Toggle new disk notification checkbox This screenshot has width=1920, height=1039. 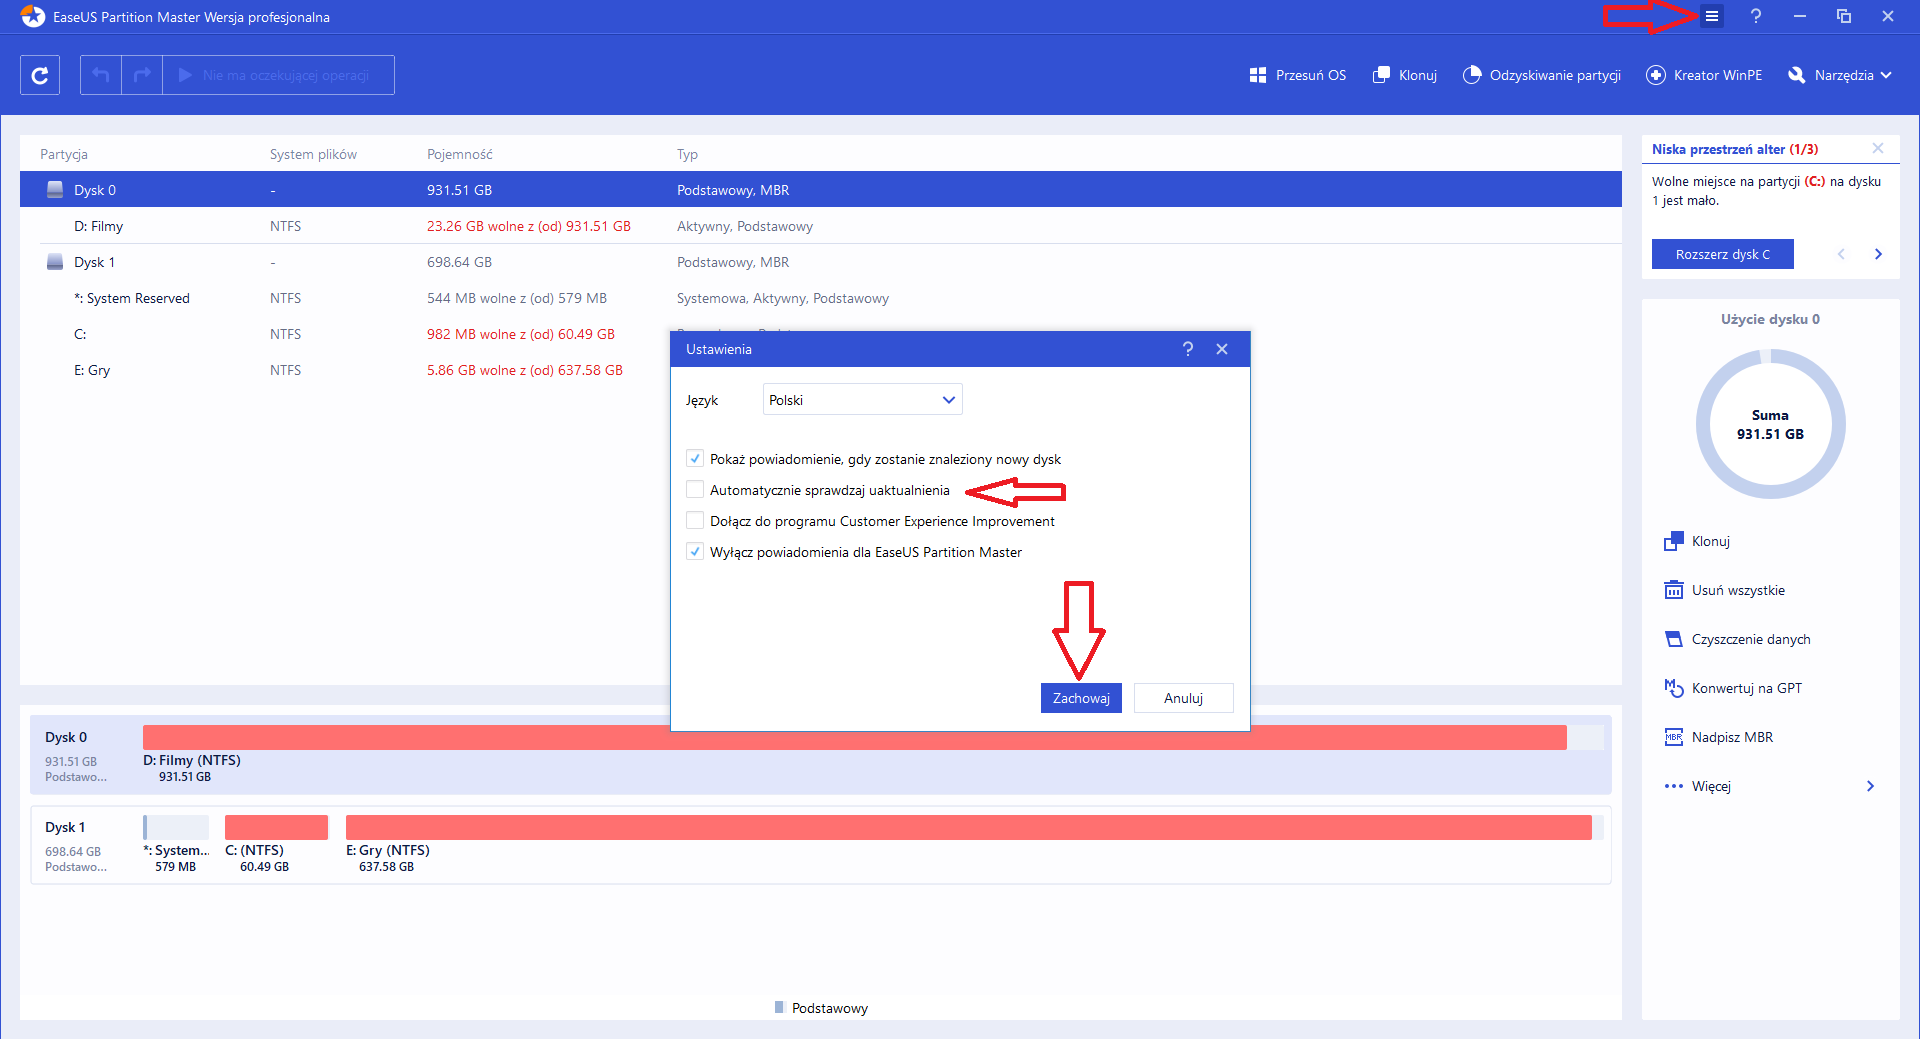click(695, 459)
